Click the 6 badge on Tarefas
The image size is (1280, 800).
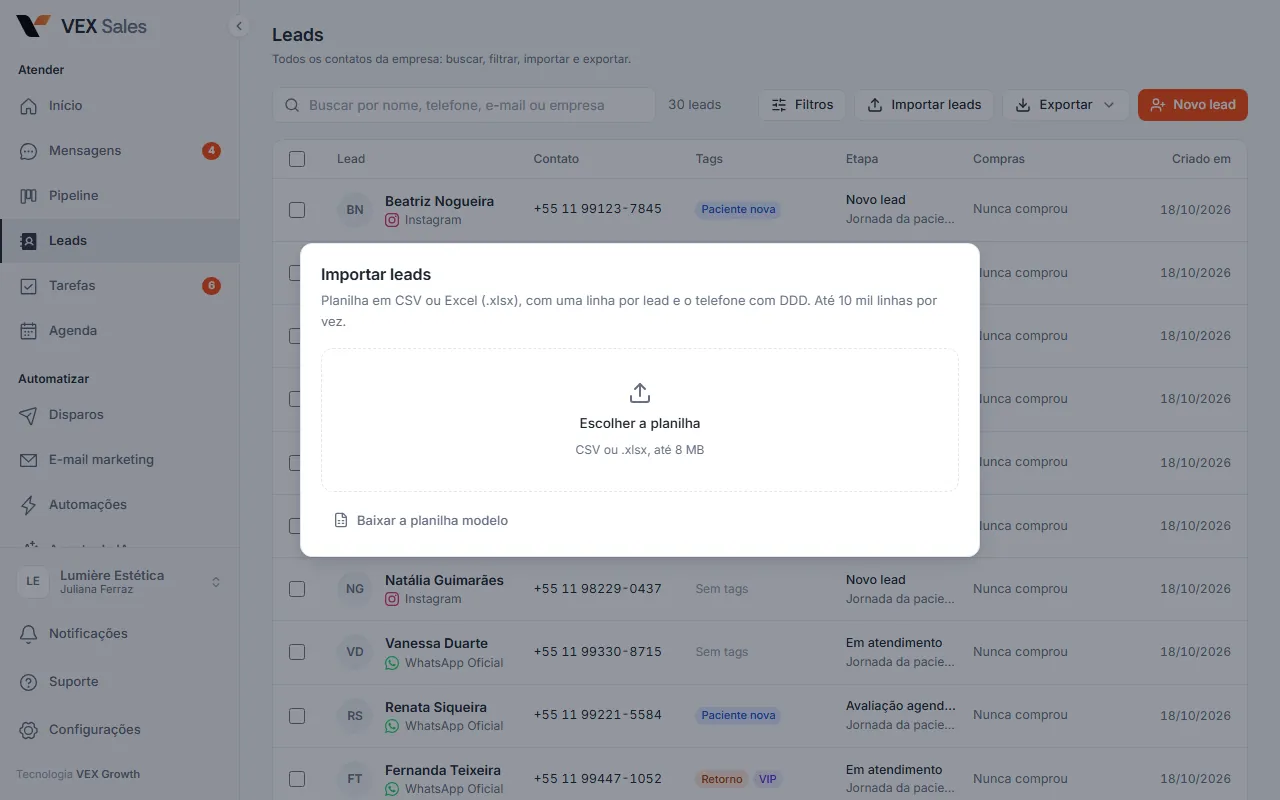pos(211,286)
